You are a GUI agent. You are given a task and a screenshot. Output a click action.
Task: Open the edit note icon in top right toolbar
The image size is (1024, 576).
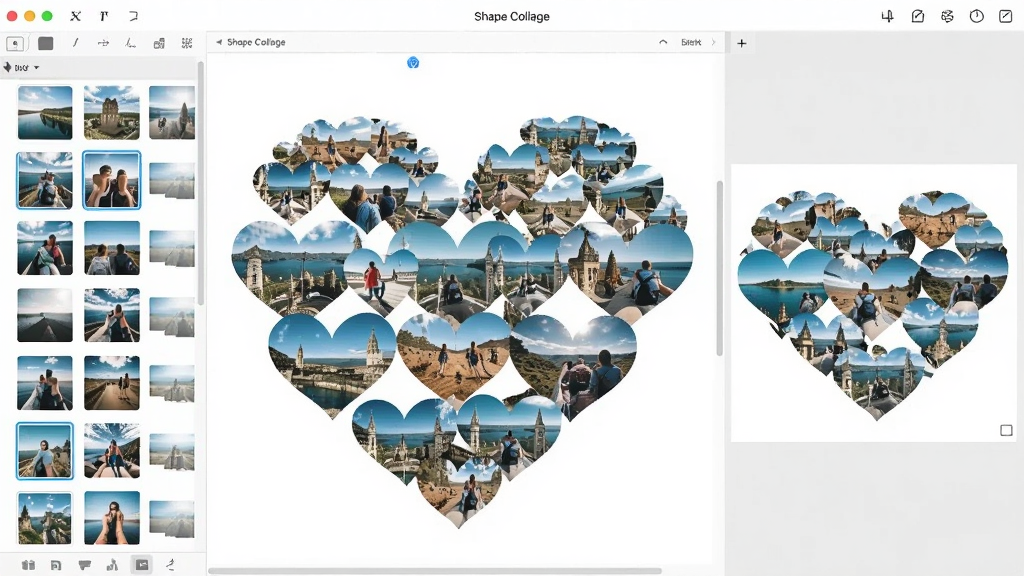coord(918,16)
